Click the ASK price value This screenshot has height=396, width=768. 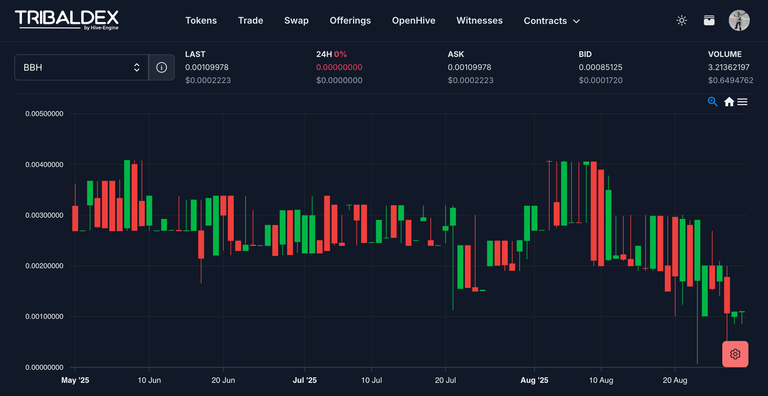(469, 67)
